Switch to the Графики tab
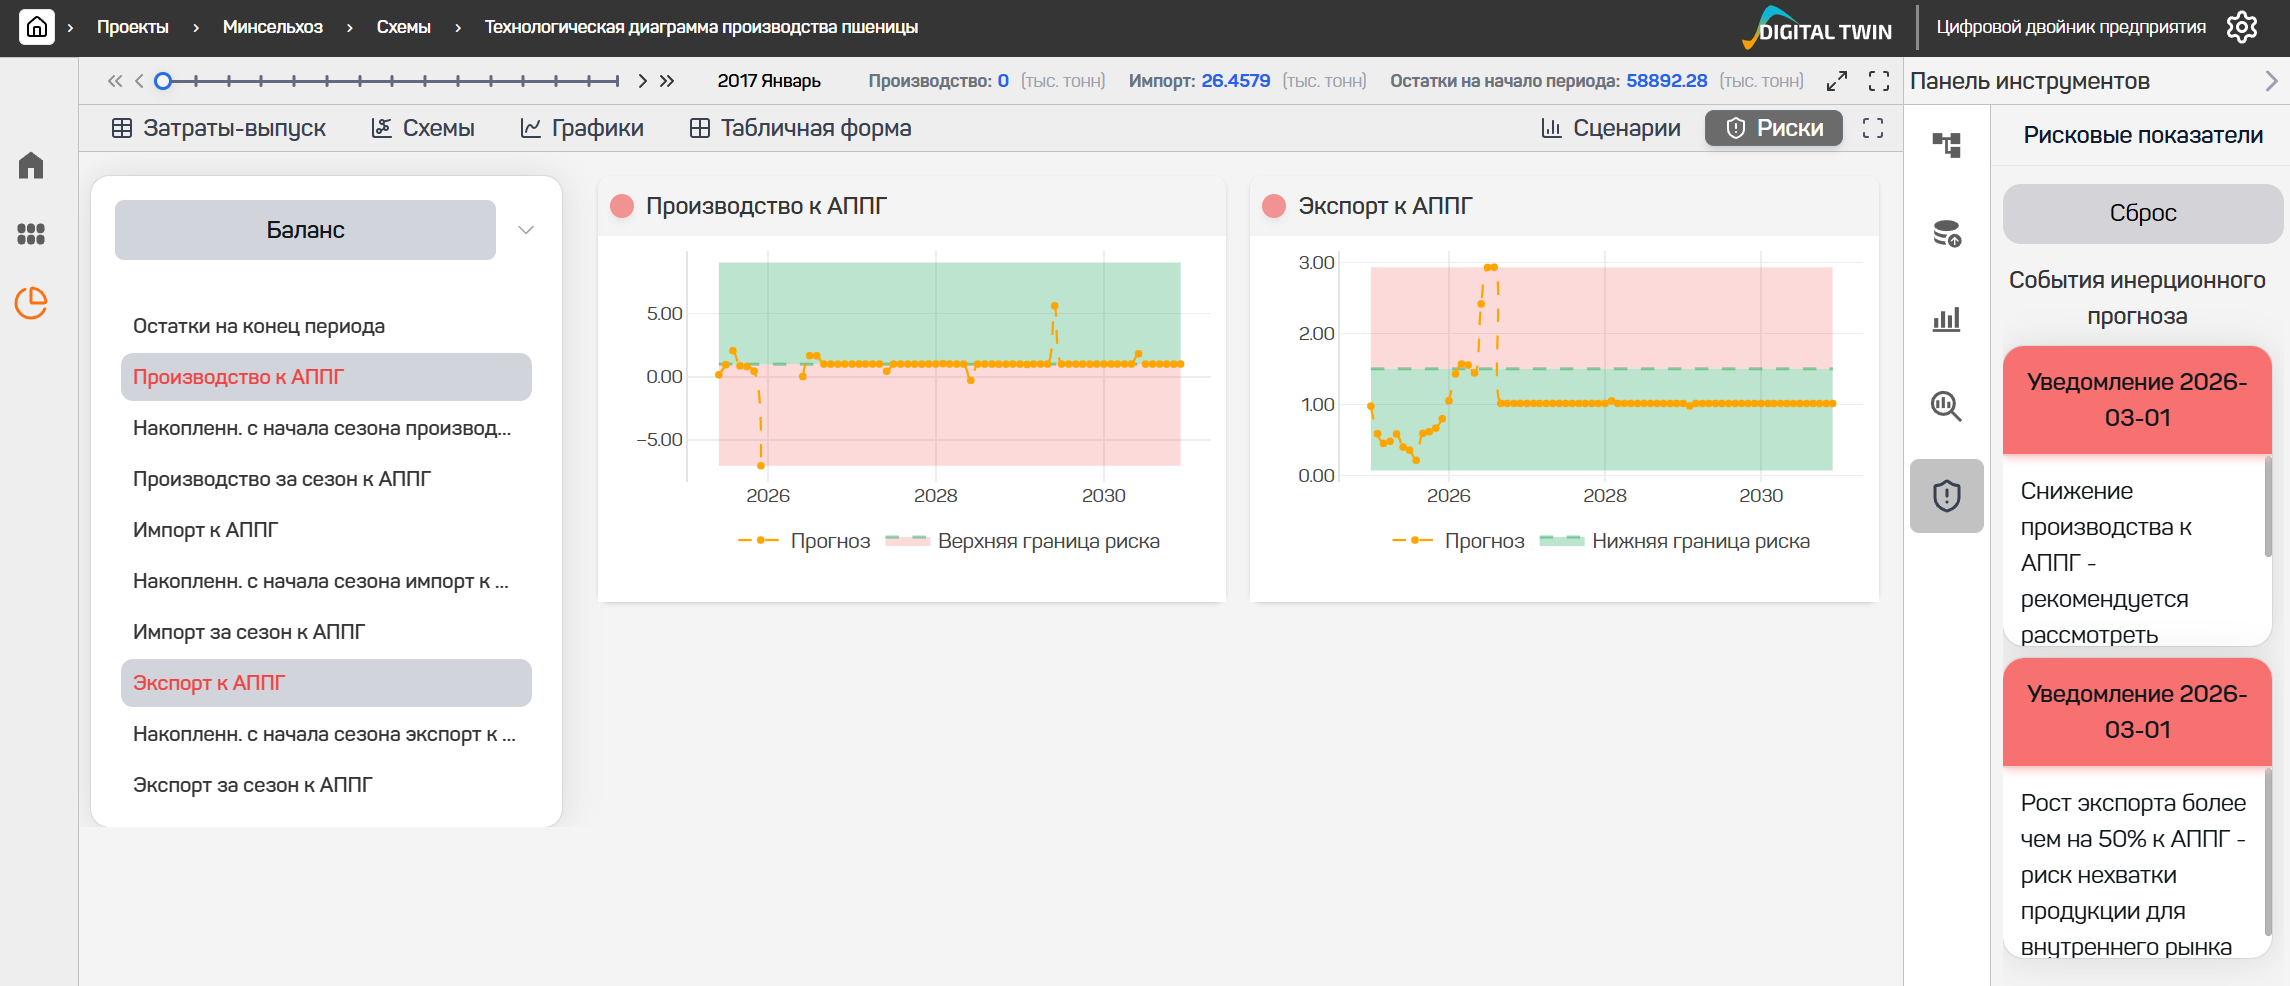The width and height of the screenshot is (2290, 986). pos(582,128)
